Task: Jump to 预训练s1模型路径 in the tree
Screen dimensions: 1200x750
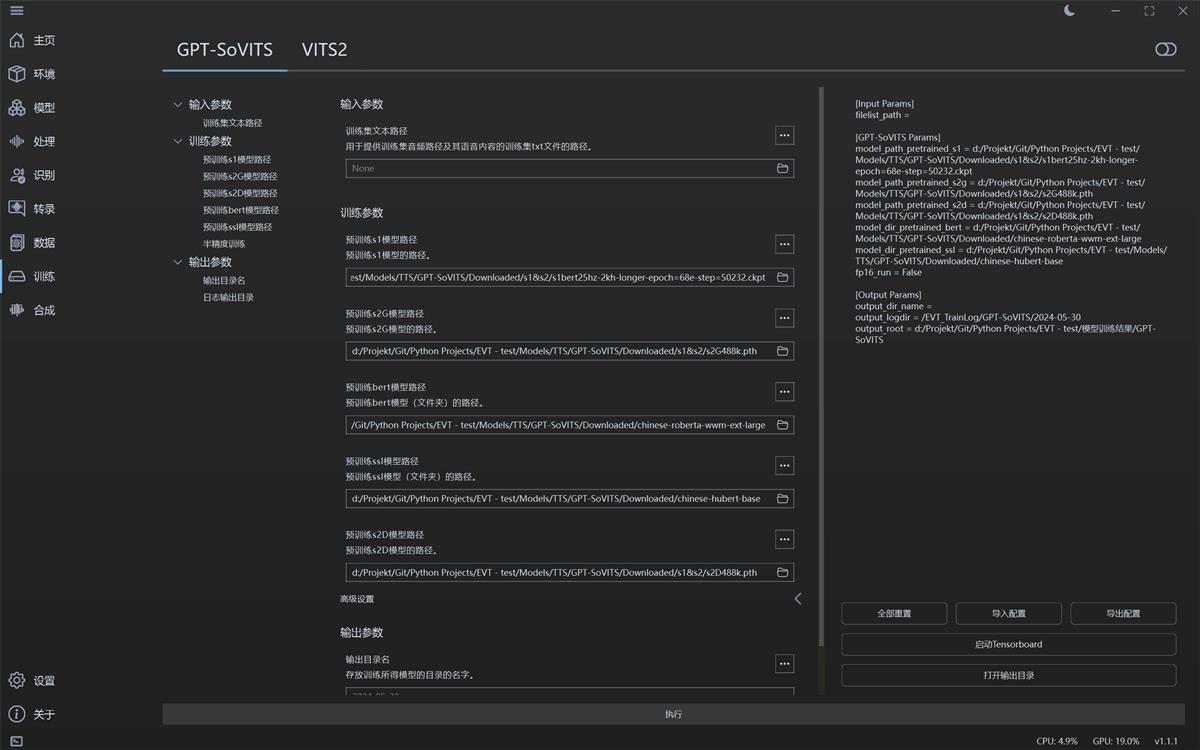Action: pyautogui.click(x=236, y=160)
